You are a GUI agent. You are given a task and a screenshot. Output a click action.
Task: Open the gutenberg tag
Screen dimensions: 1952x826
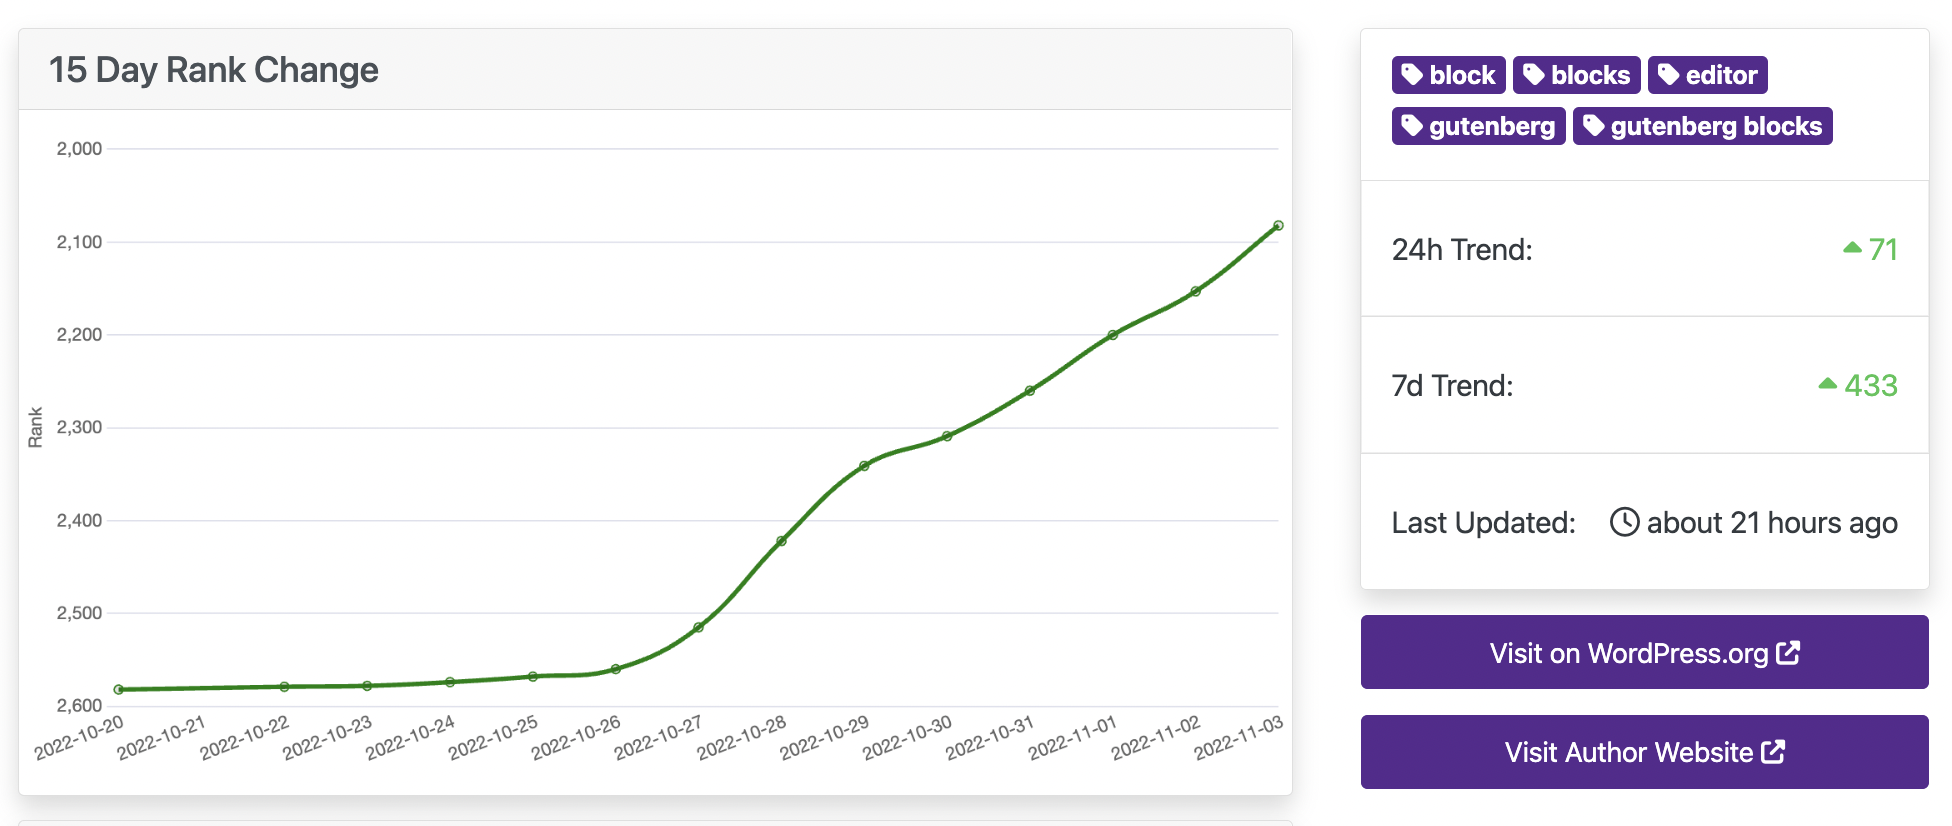tap(1478, 126)
